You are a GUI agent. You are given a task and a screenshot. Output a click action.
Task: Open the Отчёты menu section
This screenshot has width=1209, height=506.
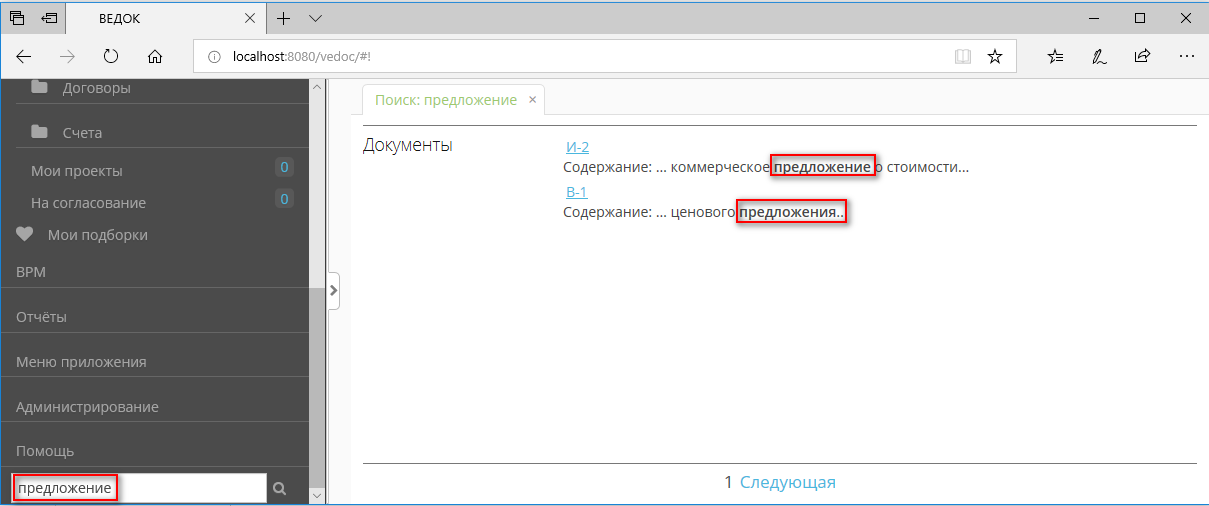point(41,317)
